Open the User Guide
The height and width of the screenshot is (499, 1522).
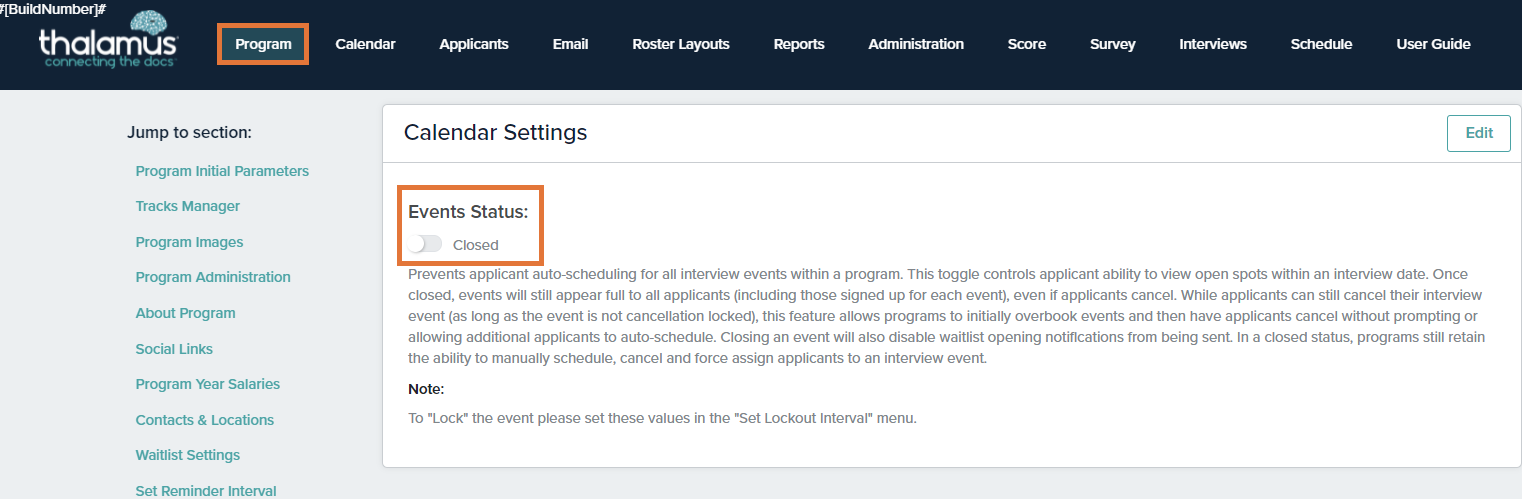coord(1433,44)
